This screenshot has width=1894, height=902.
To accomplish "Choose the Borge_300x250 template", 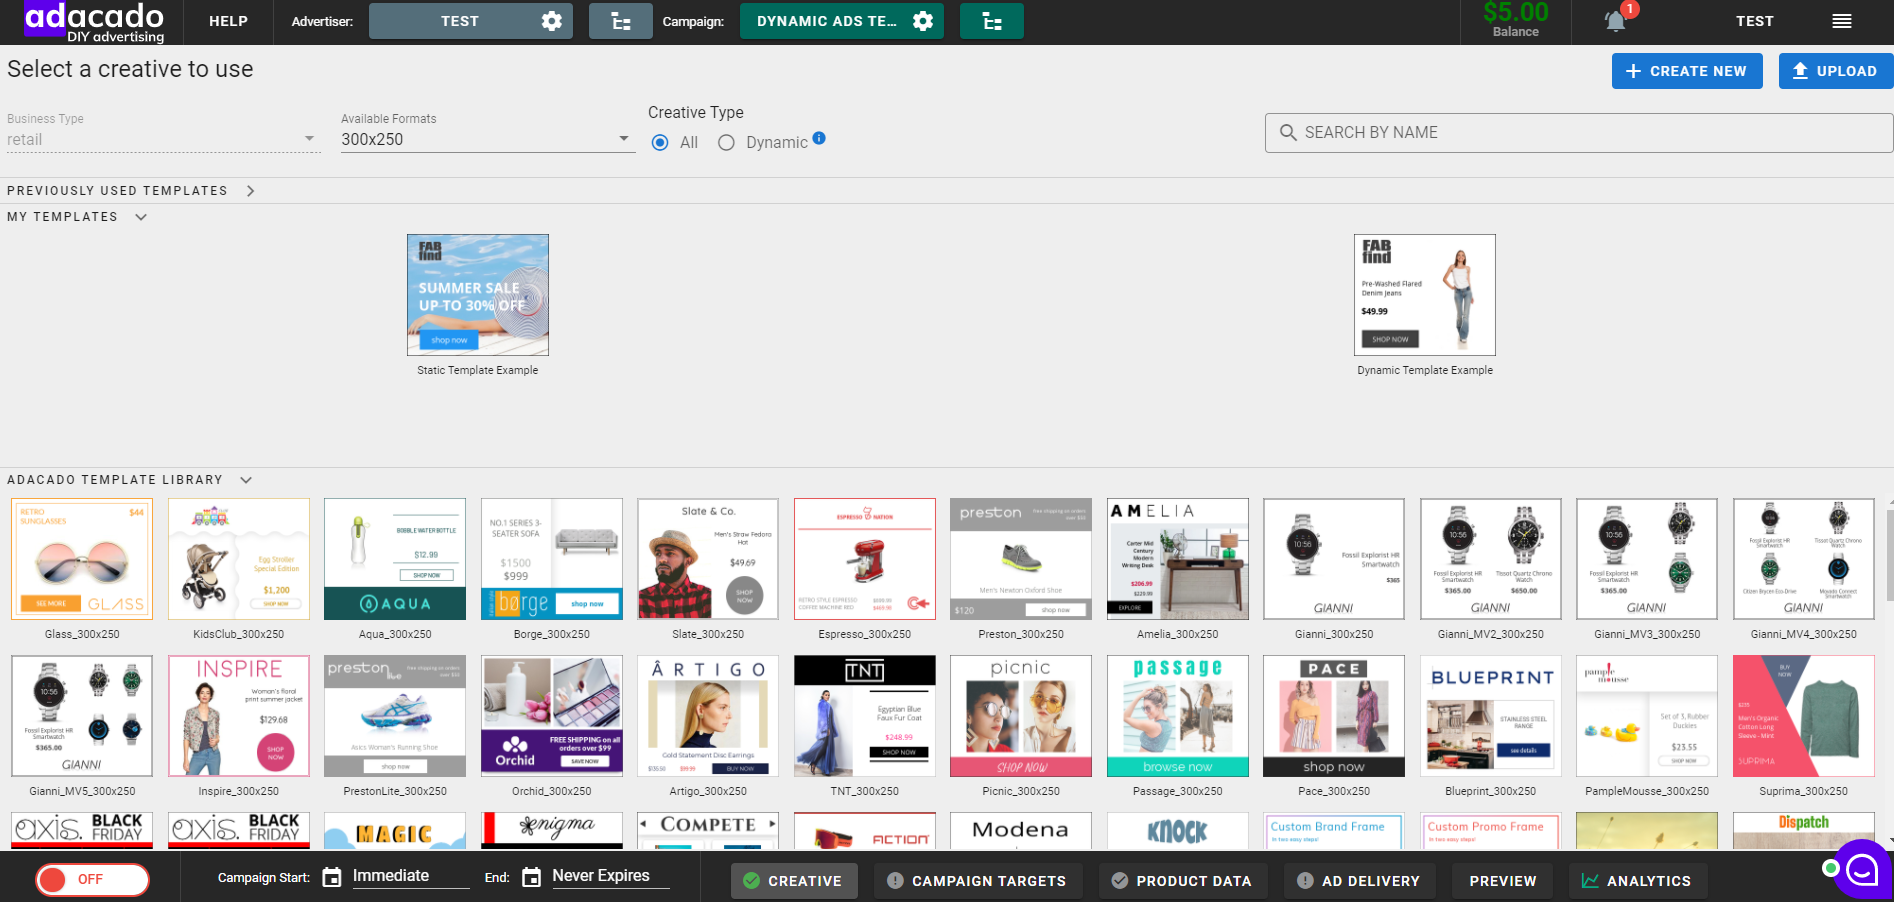I will tap(552, 559).
